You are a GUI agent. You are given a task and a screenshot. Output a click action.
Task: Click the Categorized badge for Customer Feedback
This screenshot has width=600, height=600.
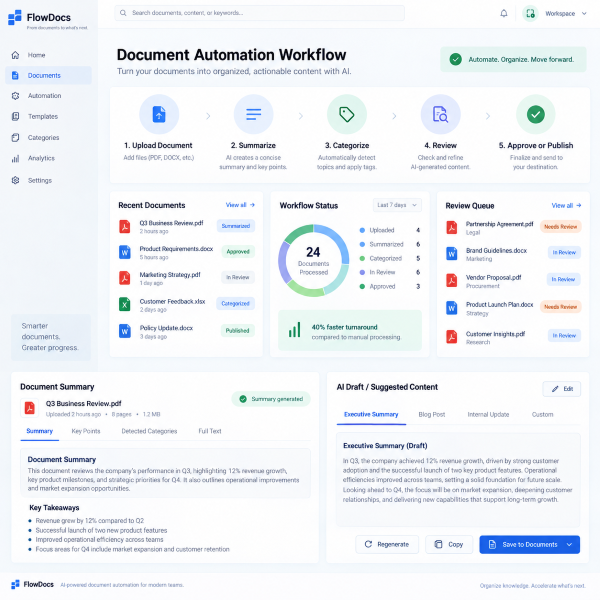(235, 303)
